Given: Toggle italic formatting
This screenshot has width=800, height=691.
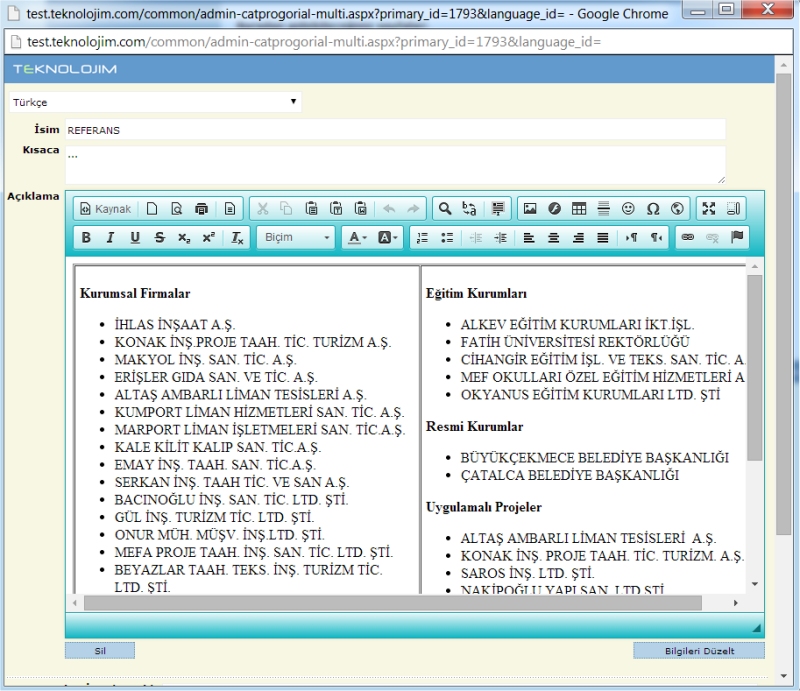Looking at the screenshot, I should [110, 238].
